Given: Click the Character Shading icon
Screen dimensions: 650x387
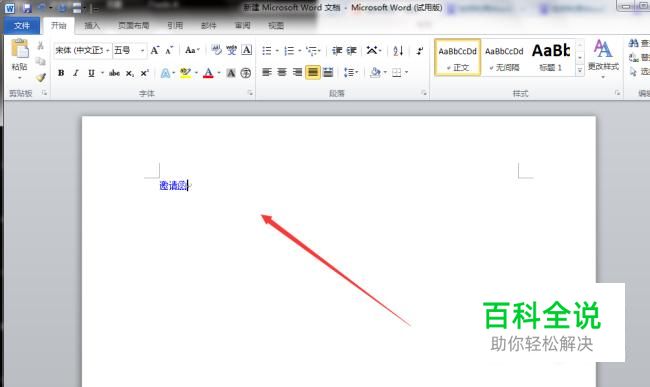Looking at the screenshot, I should click(231, 73).
